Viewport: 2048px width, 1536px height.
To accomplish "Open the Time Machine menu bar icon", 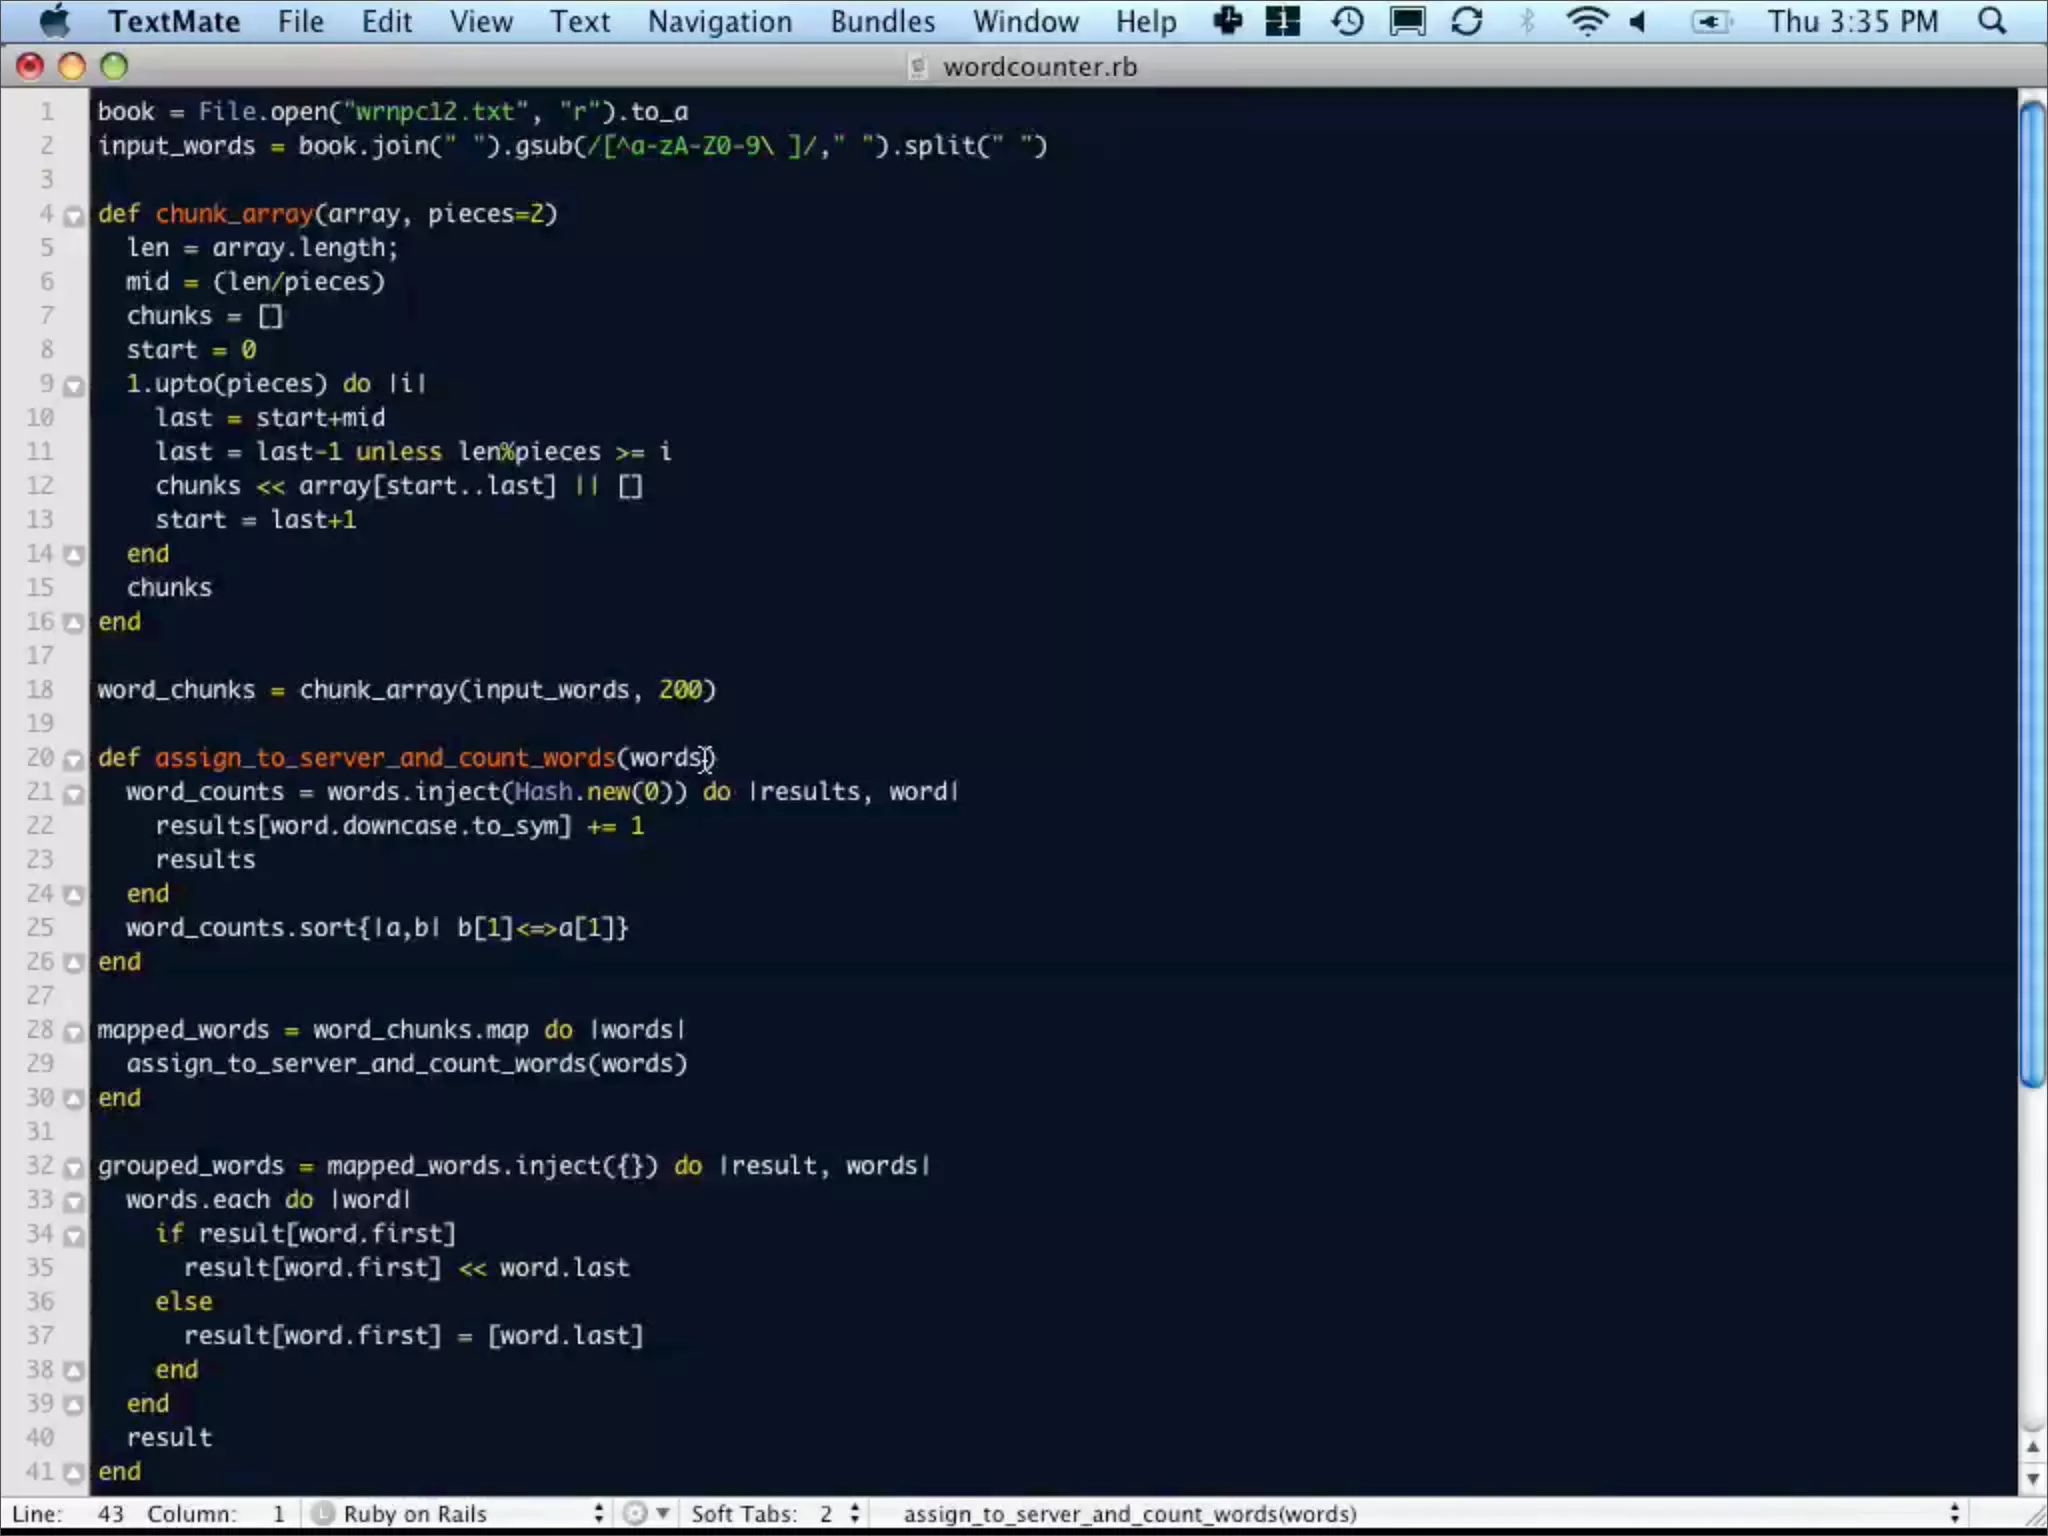I will tap(1347, 22).
